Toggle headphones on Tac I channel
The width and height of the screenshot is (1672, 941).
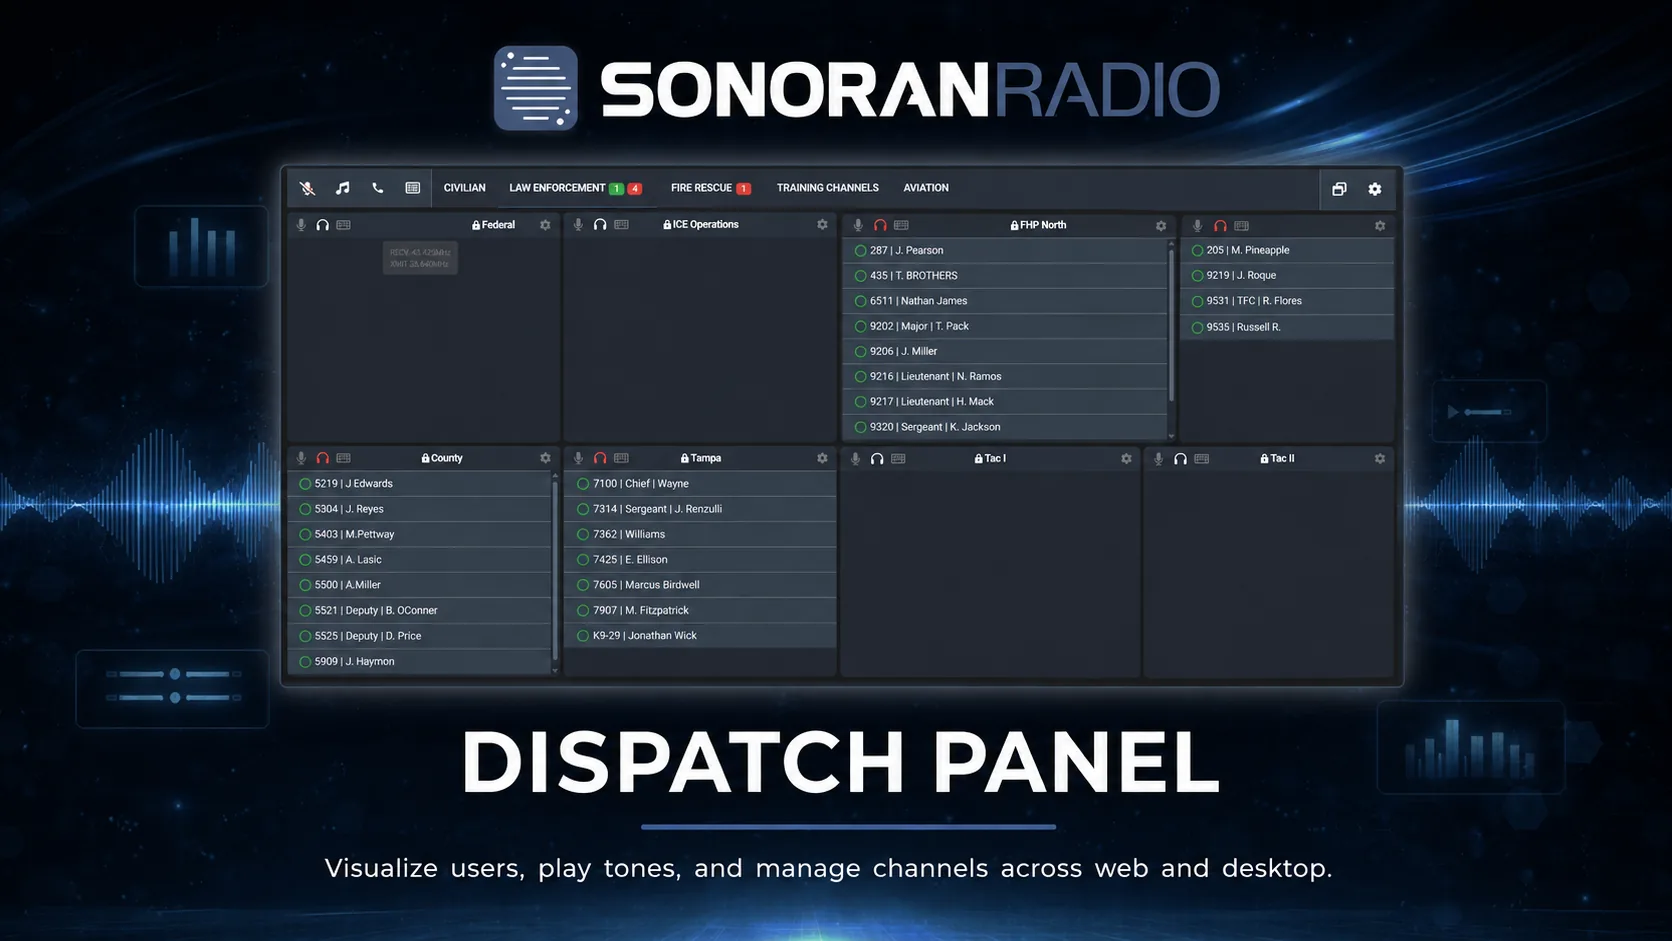click(877, 459)
